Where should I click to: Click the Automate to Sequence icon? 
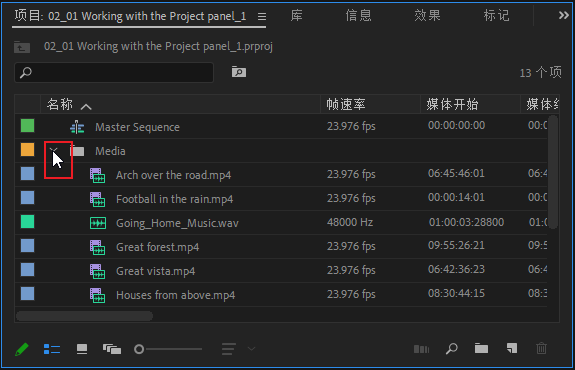point(421,349)
